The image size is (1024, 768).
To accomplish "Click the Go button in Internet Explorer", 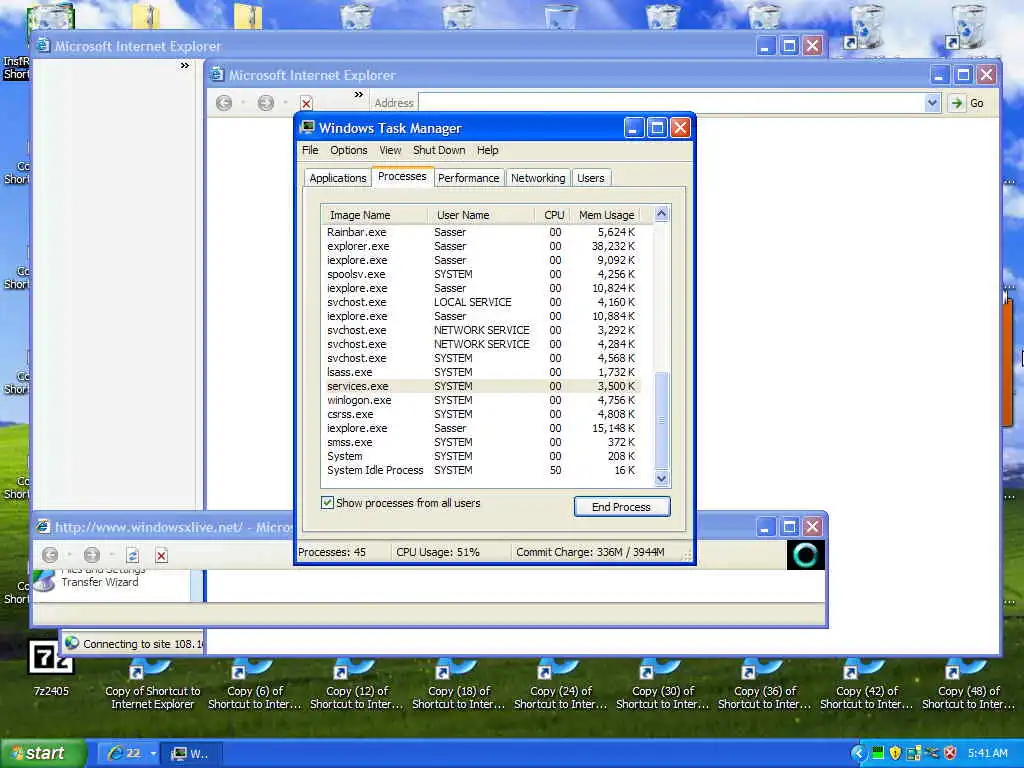I will click(x=968, y=103).
